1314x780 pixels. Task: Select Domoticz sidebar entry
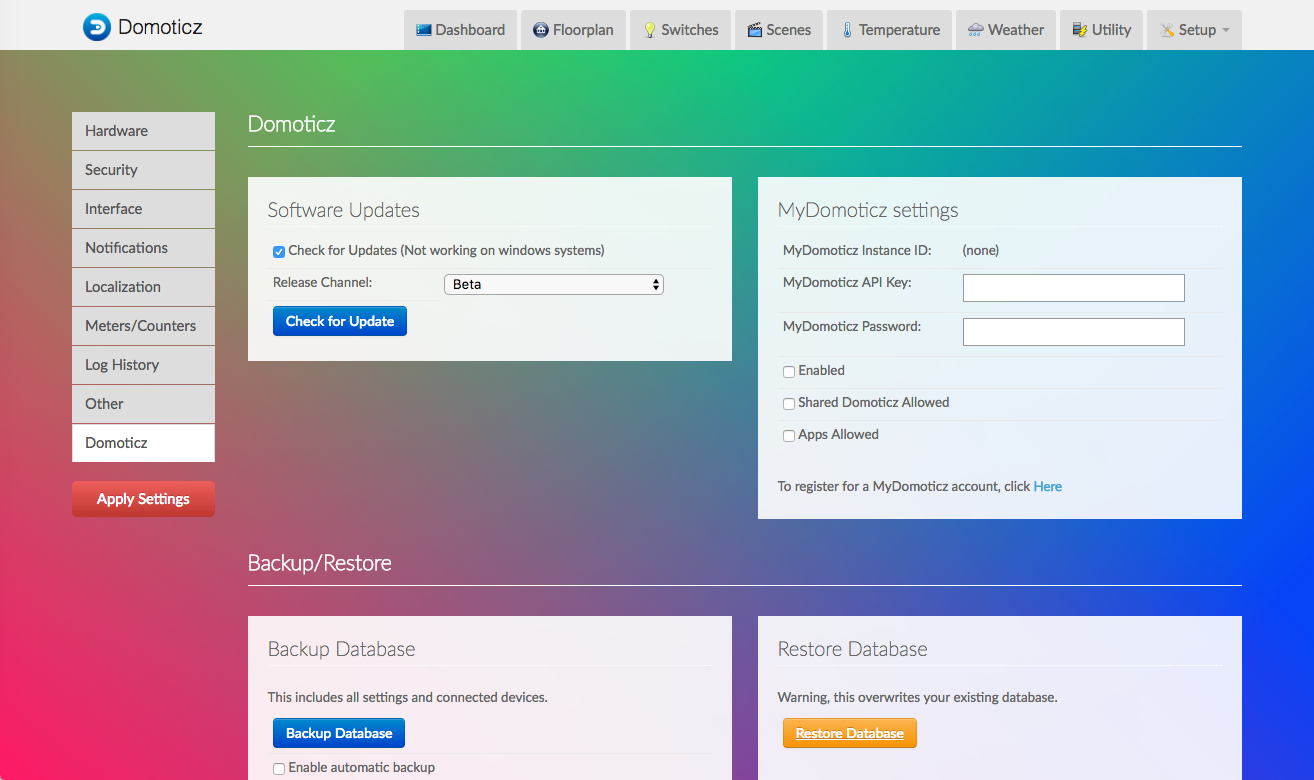point(143,443)
